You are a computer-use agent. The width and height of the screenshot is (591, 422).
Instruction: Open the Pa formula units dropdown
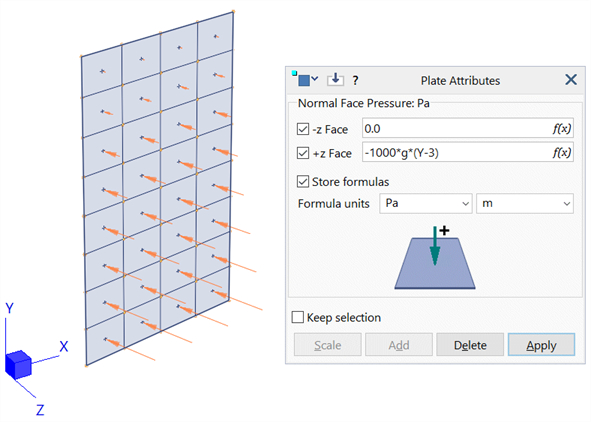(426, 203)
